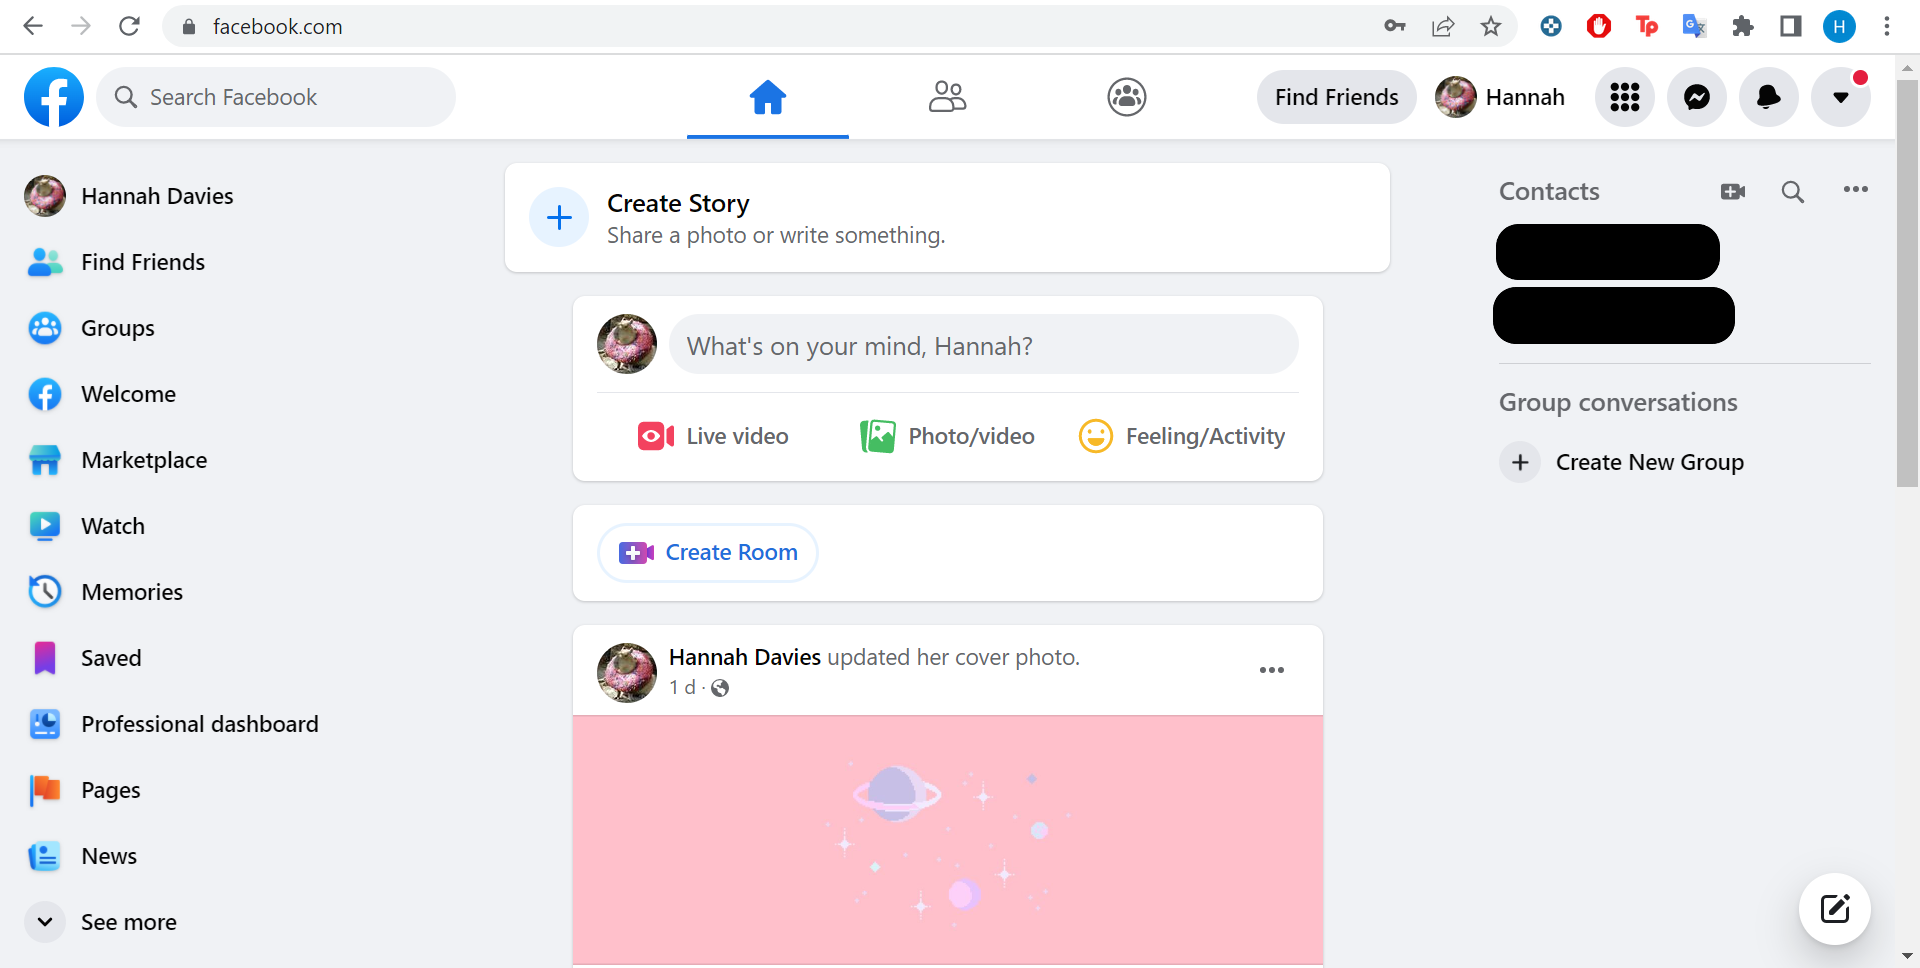Click the Search Facebook field
Image resolution: width=1920 pixels, height=968 pixels.
click(276, 97)
